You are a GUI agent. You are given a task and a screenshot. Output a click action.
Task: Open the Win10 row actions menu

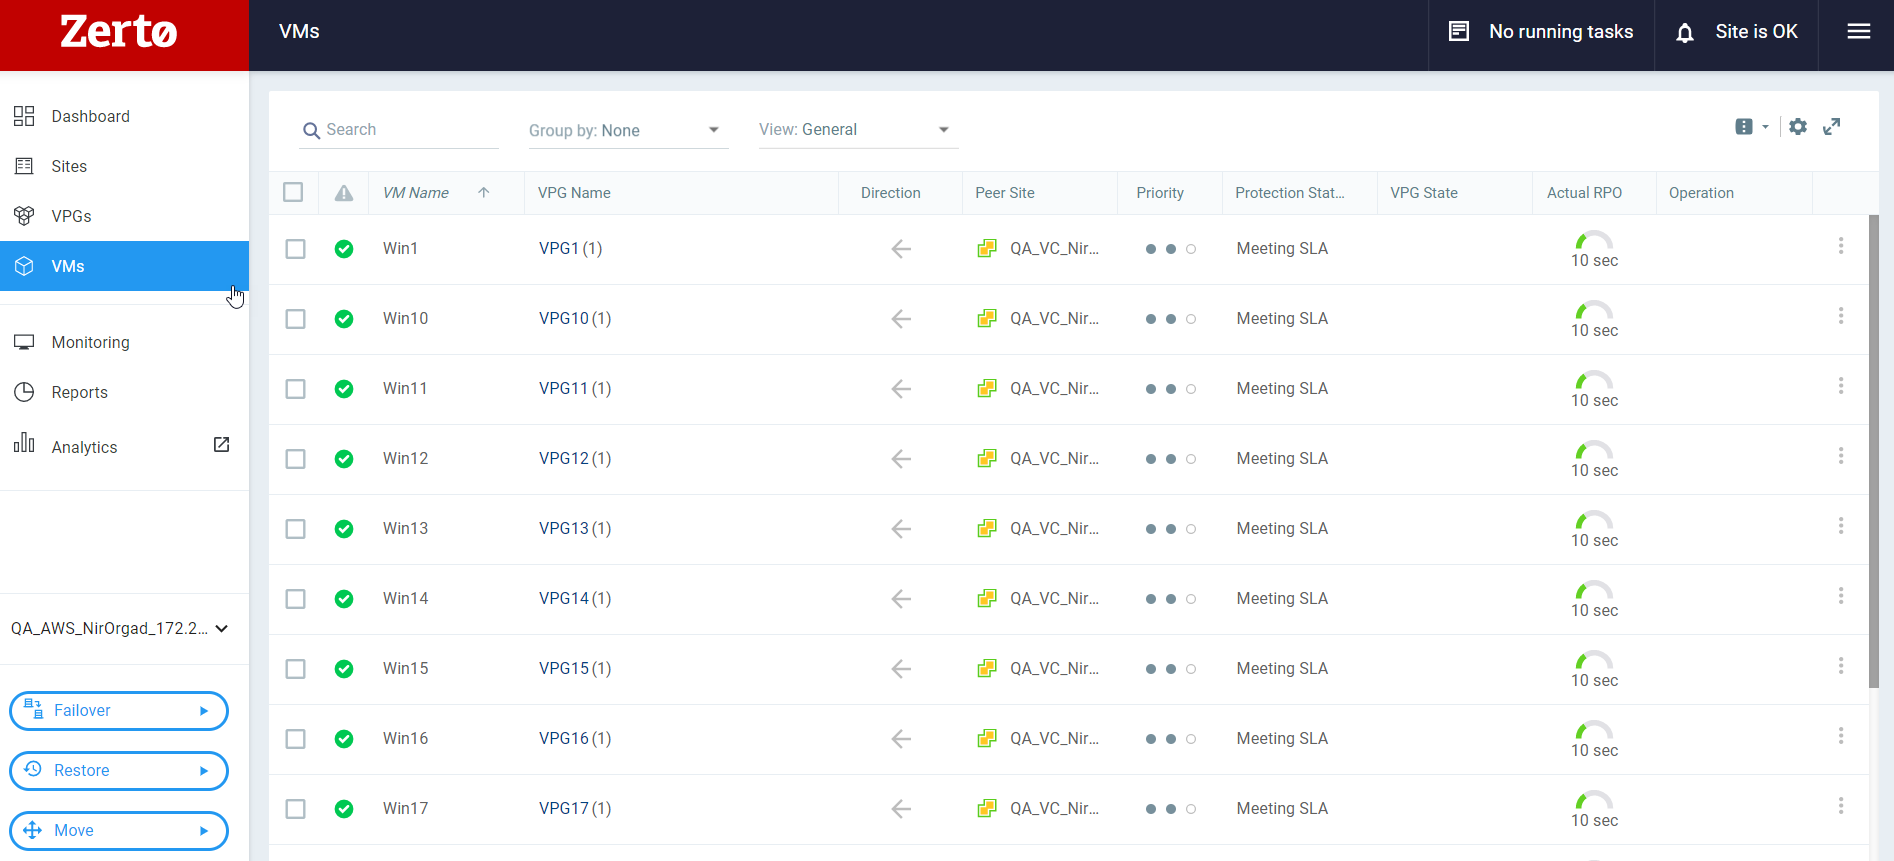[1840, 316]
